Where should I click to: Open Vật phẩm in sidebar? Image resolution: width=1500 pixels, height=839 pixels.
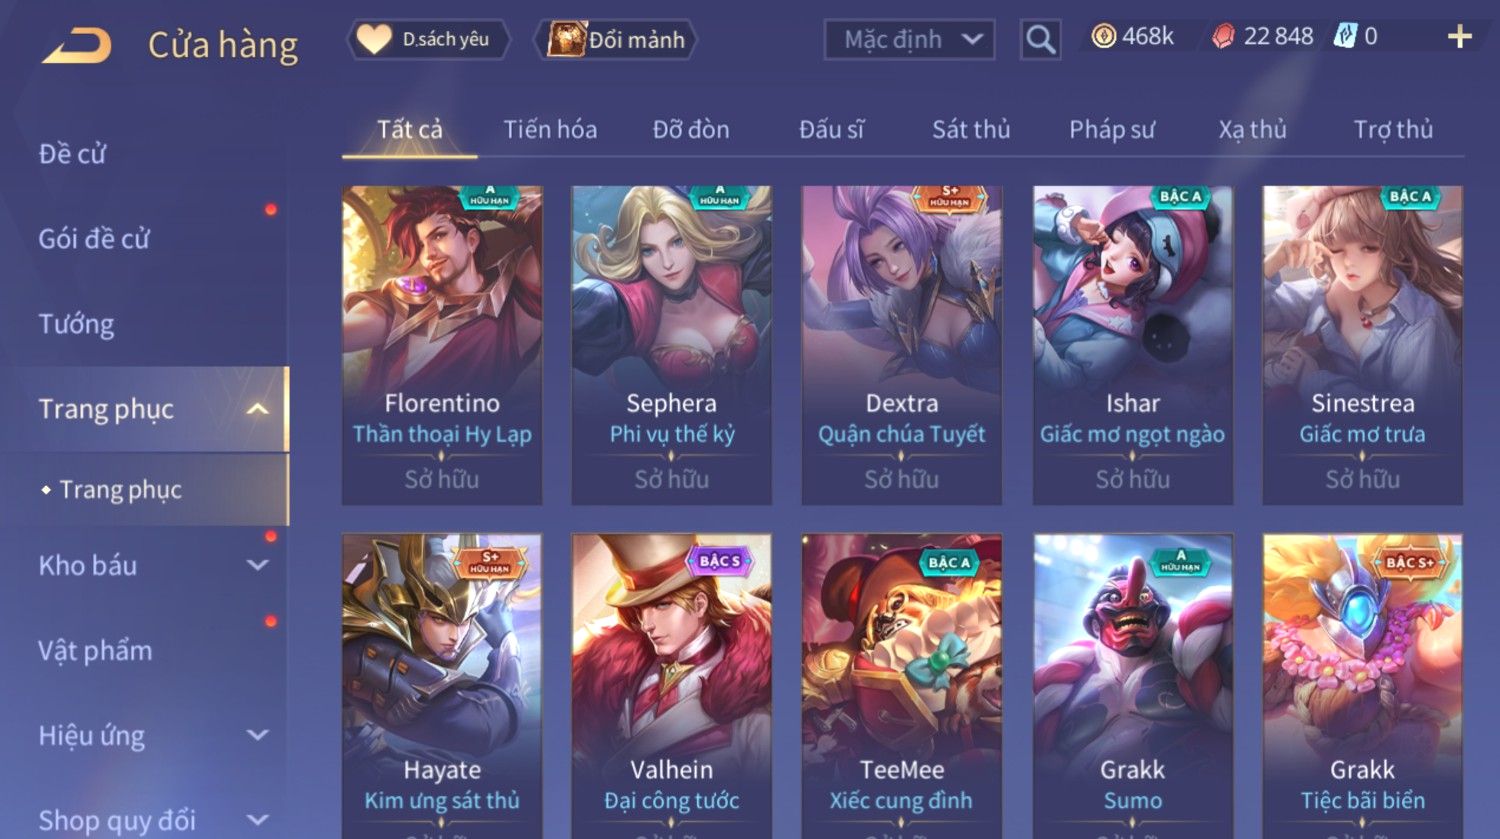click(x=95, y=651)
